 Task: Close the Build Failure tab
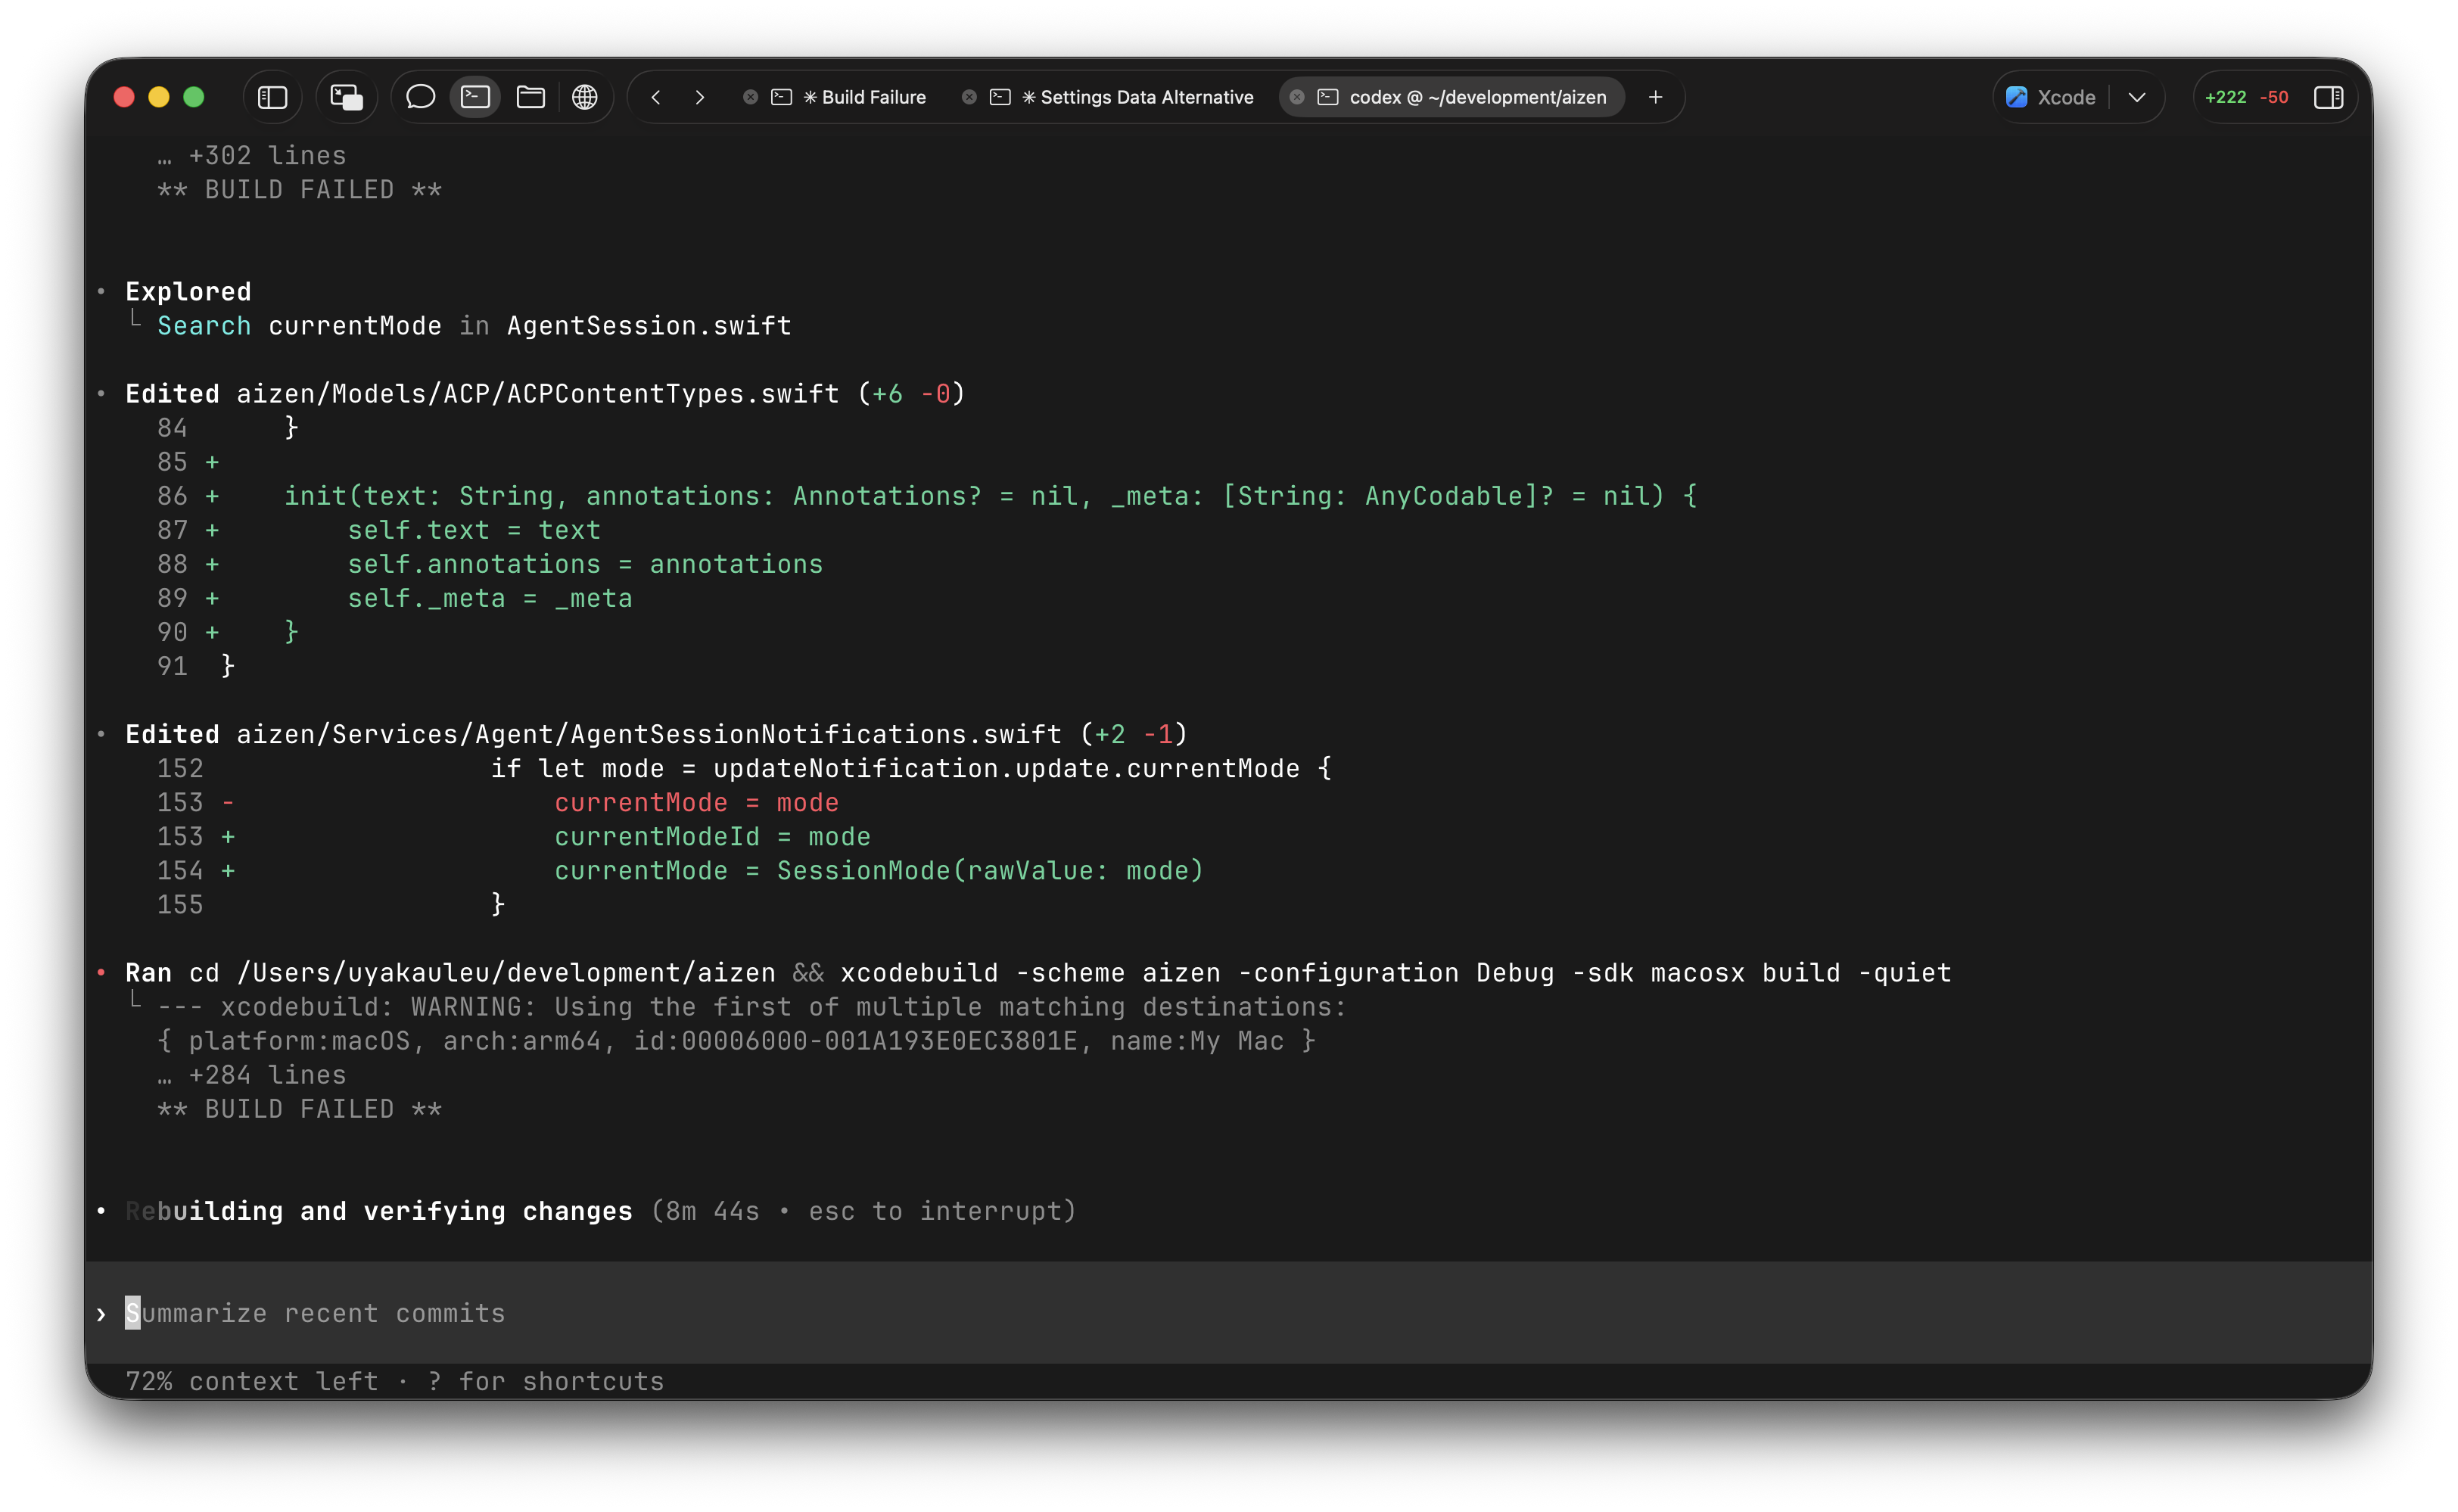(750, 97)
